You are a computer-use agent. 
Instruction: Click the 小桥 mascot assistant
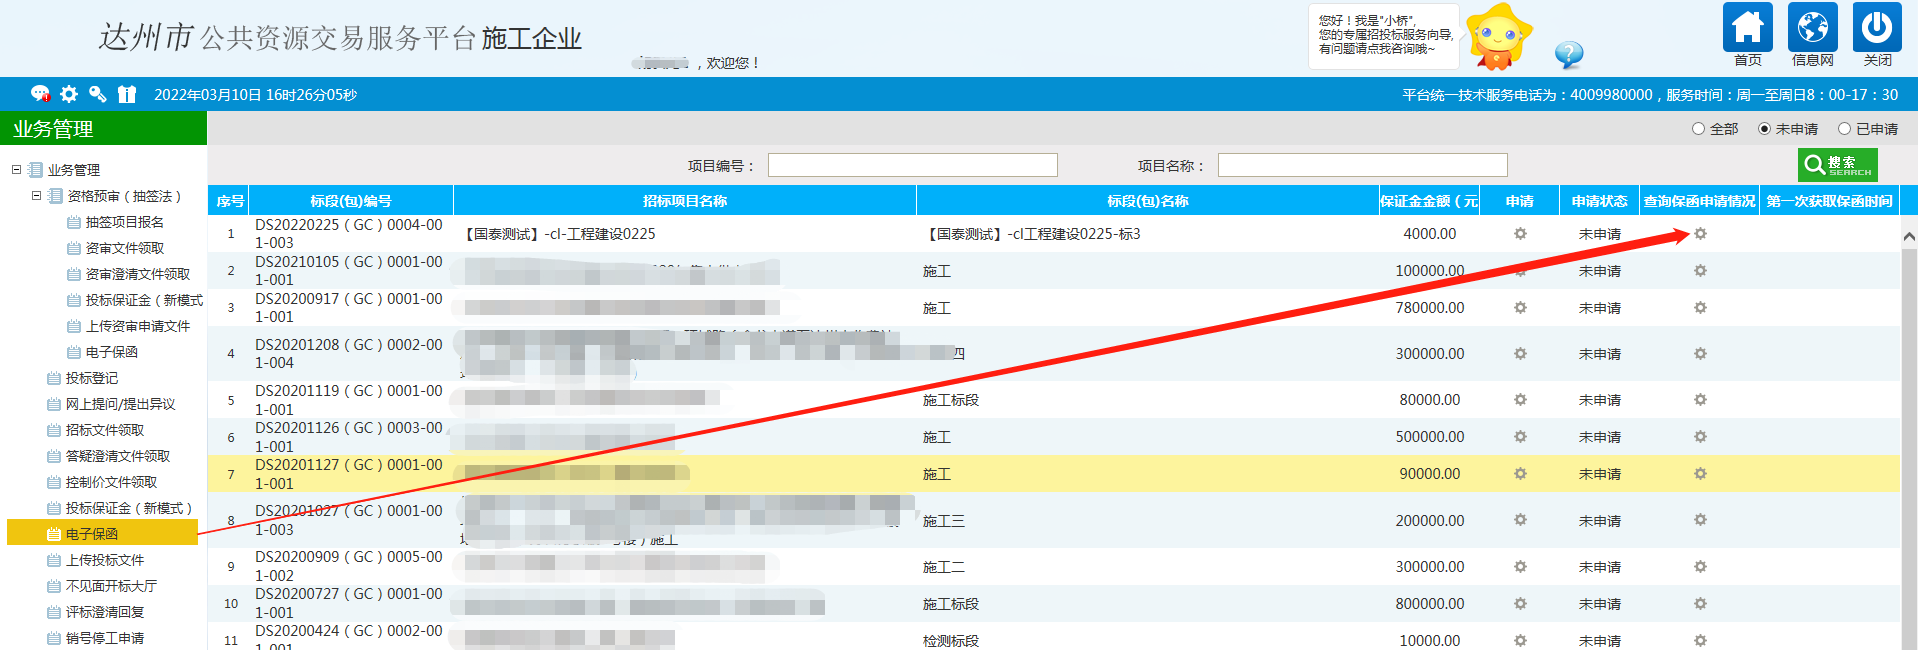(x=1496, y=38)
